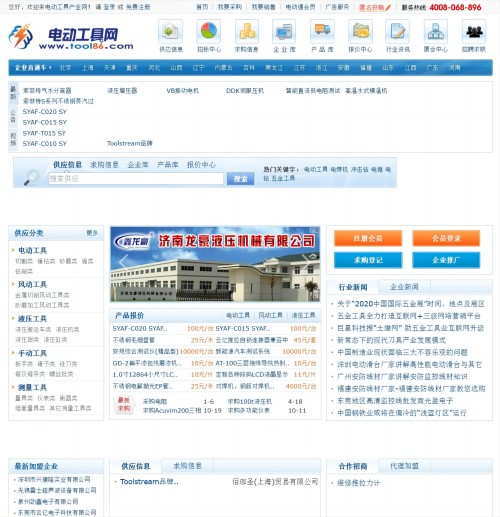Image resolution: width=500 pixels, height=517 pixels.
Task: Open the VB振动电机 link
Action: [x=183, y=91]
